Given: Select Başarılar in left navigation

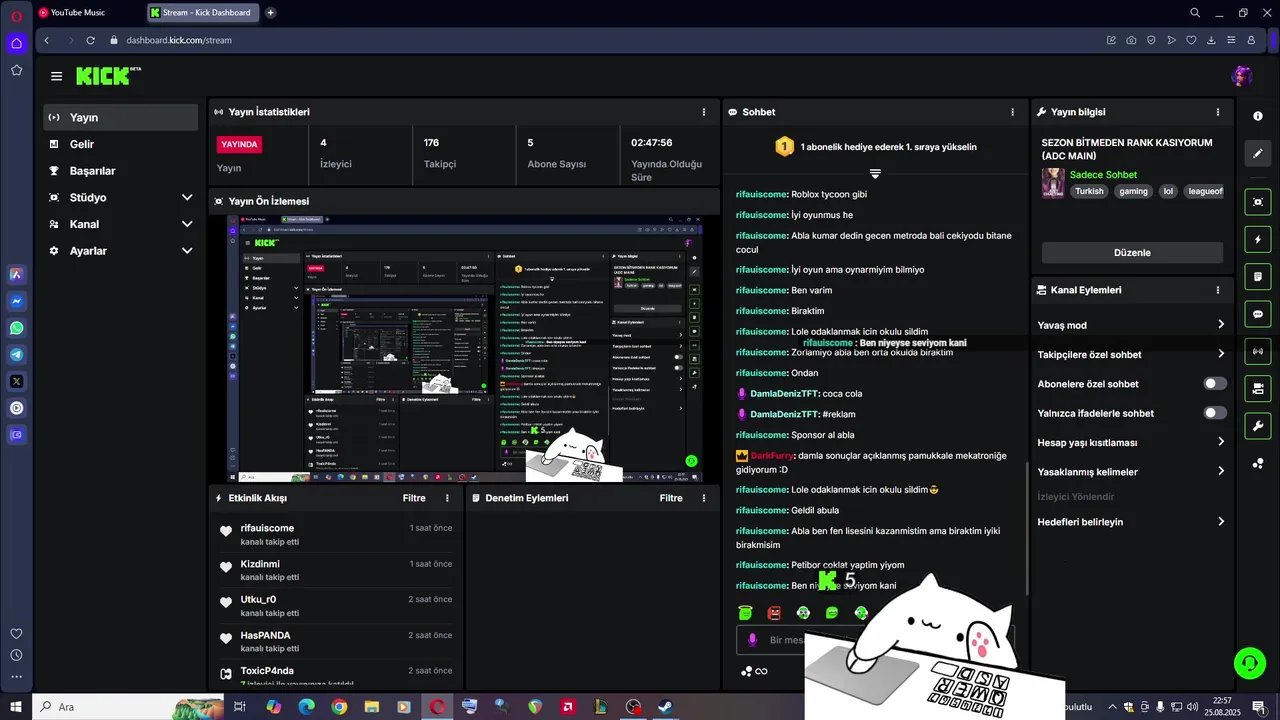Looking at the screenshot, I should tap(120, 171).
